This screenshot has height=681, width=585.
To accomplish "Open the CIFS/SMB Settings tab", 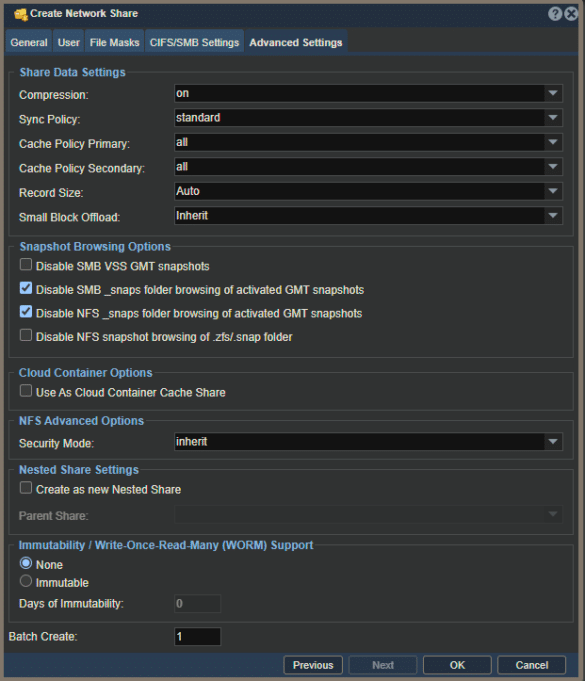I will 194,42.
